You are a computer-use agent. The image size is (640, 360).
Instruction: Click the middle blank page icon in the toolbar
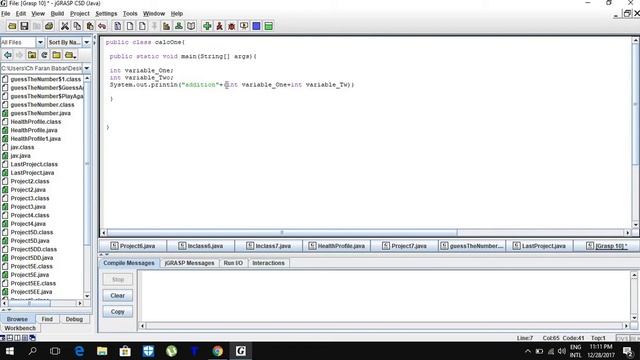[x=130, y=26]
